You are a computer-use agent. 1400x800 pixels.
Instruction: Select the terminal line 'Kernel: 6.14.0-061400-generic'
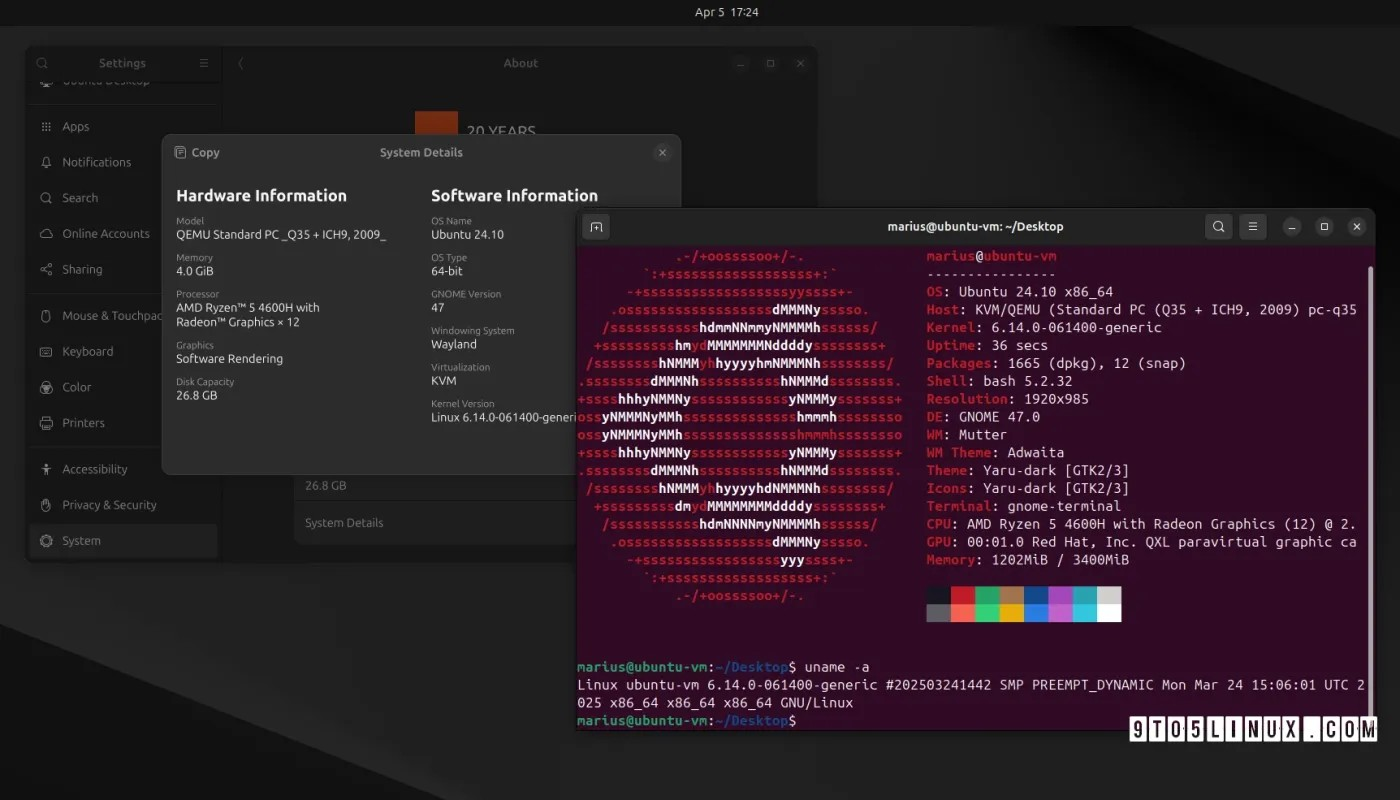click(x=1044, y=328)
